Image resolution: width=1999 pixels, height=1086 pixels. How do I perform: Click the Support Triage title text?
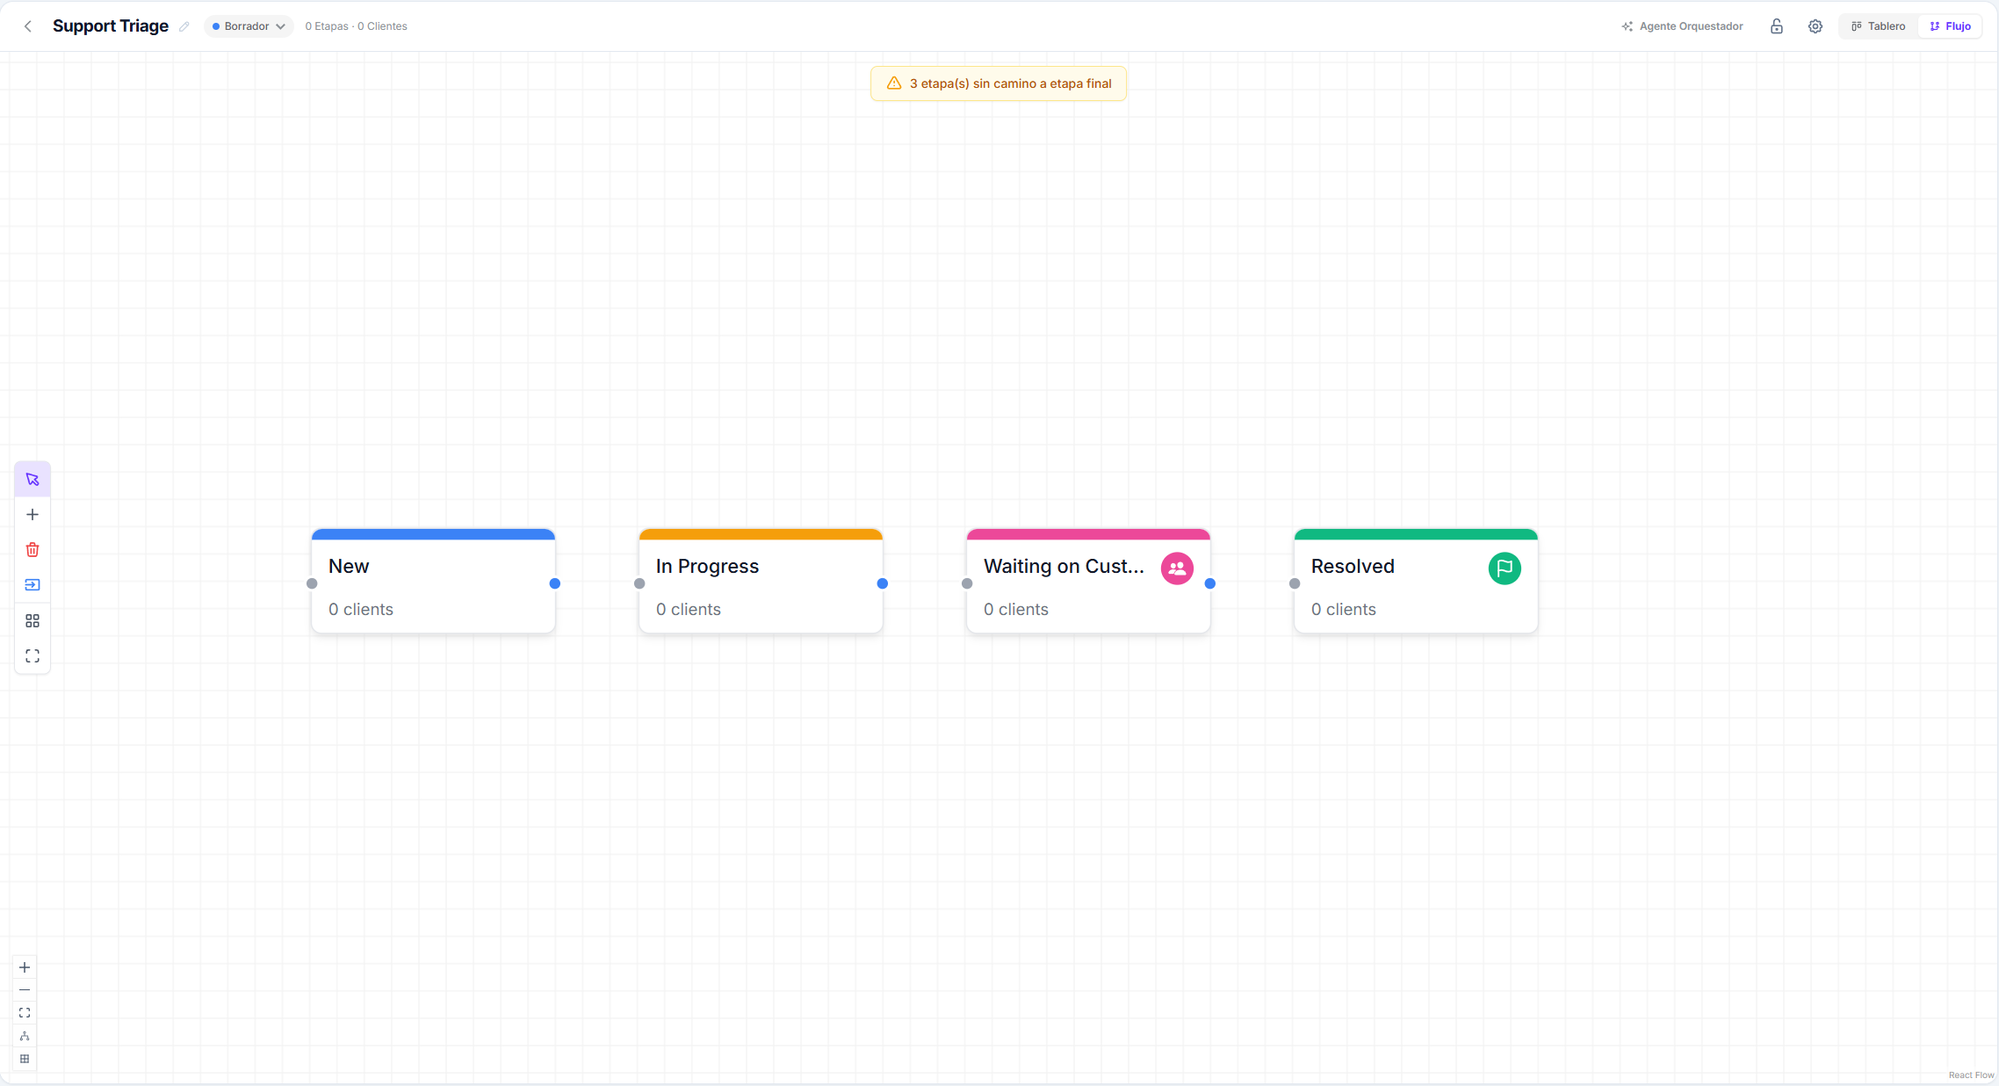click(110, 27)
